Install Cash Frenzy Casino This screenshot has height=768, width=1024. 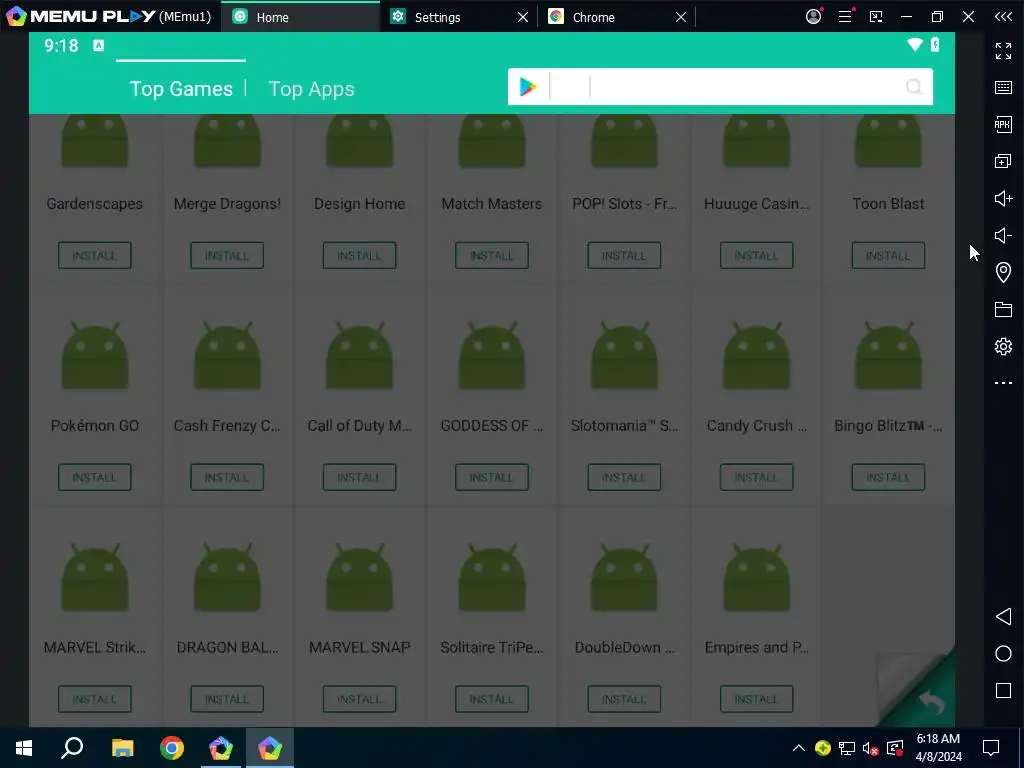[227, 477]
